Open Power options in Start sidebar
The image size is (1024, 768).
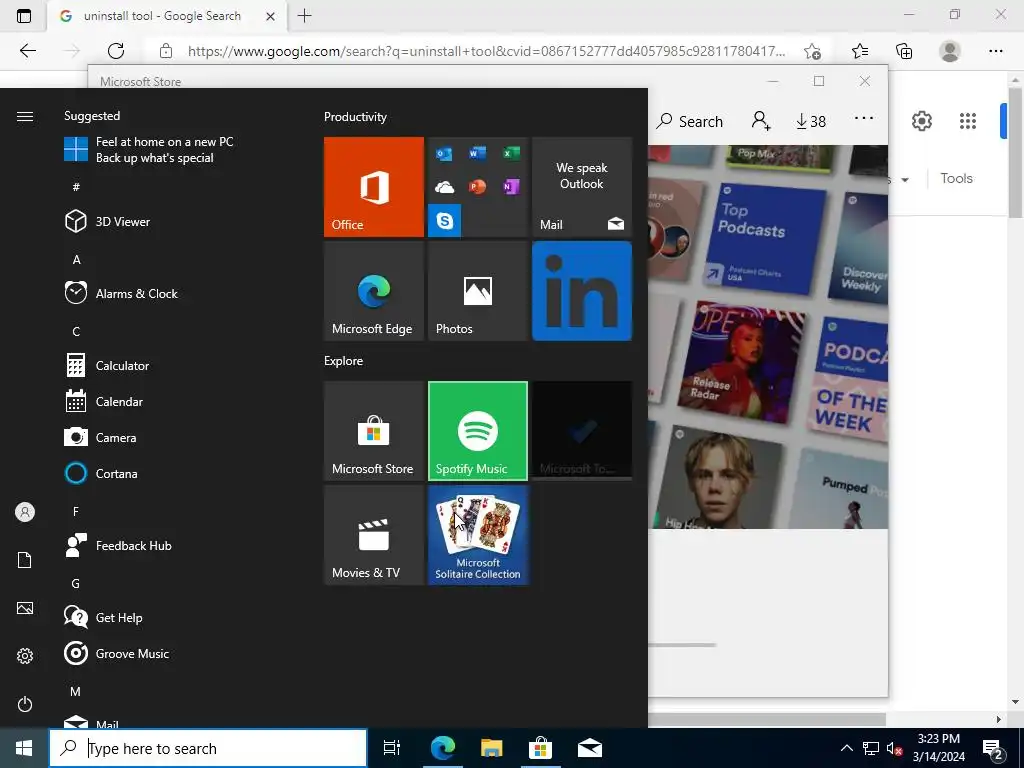[x=25, y=704]
